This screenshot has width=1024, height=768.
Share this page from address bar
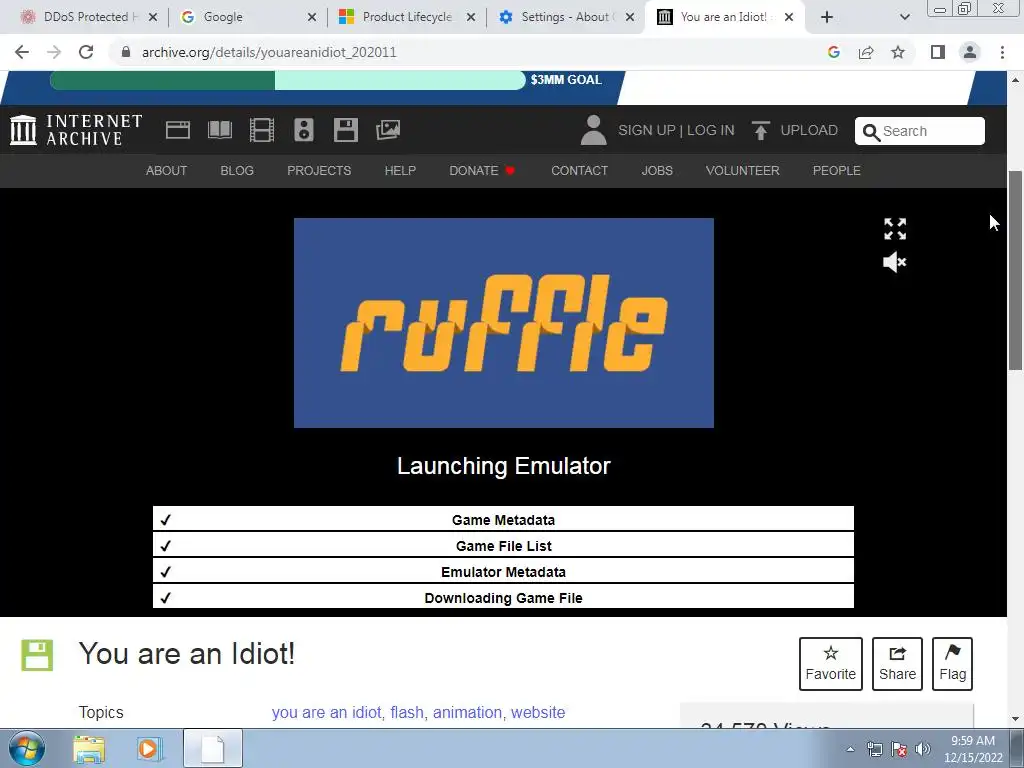point(866,52)
